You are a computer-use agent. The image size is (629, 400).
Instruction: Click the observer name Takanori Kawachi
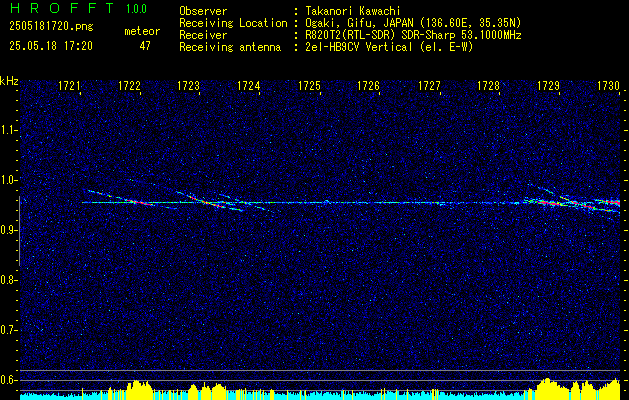352,11
